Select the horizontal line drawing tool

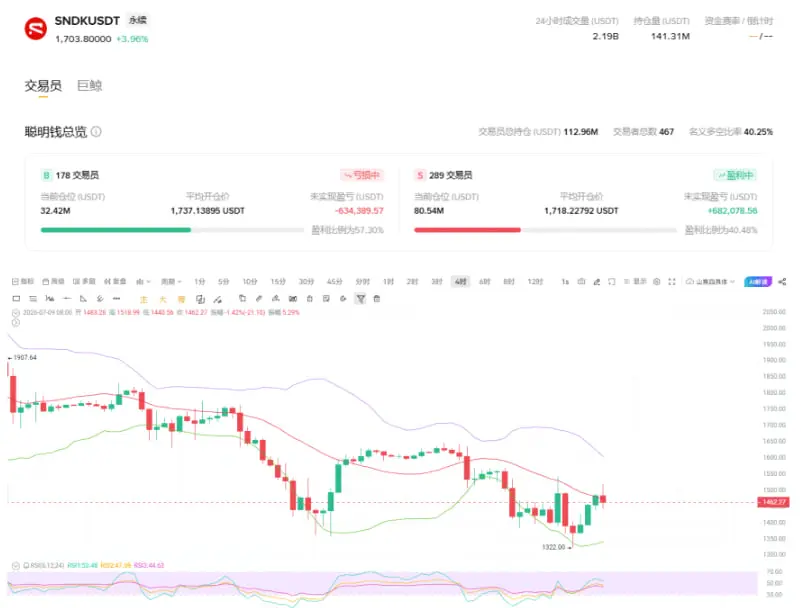point(66,298)
